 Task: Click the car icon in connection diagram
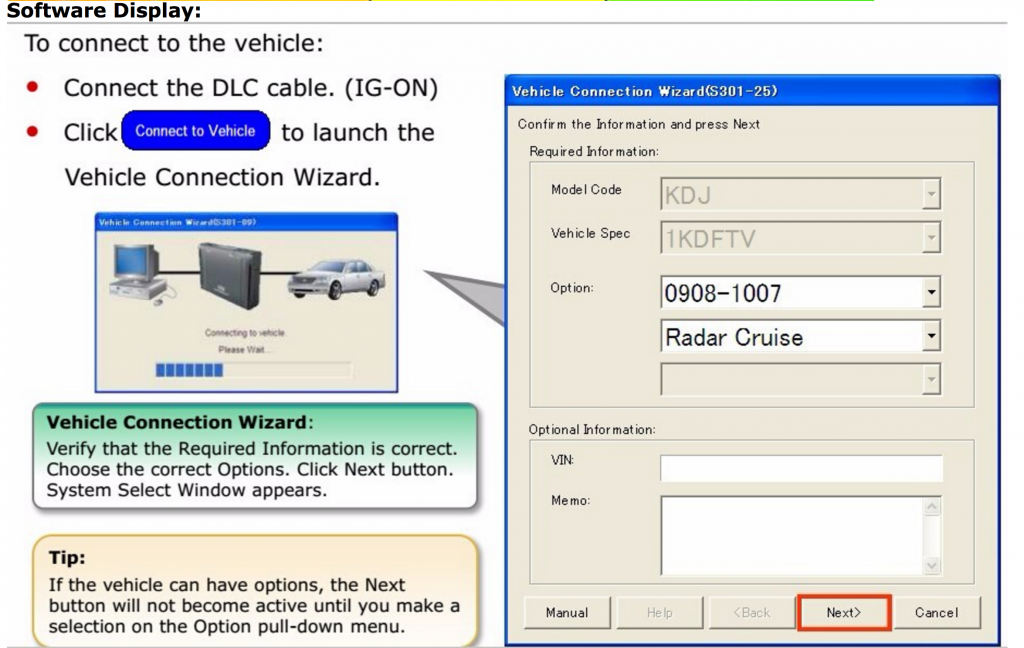pos(334,277)
